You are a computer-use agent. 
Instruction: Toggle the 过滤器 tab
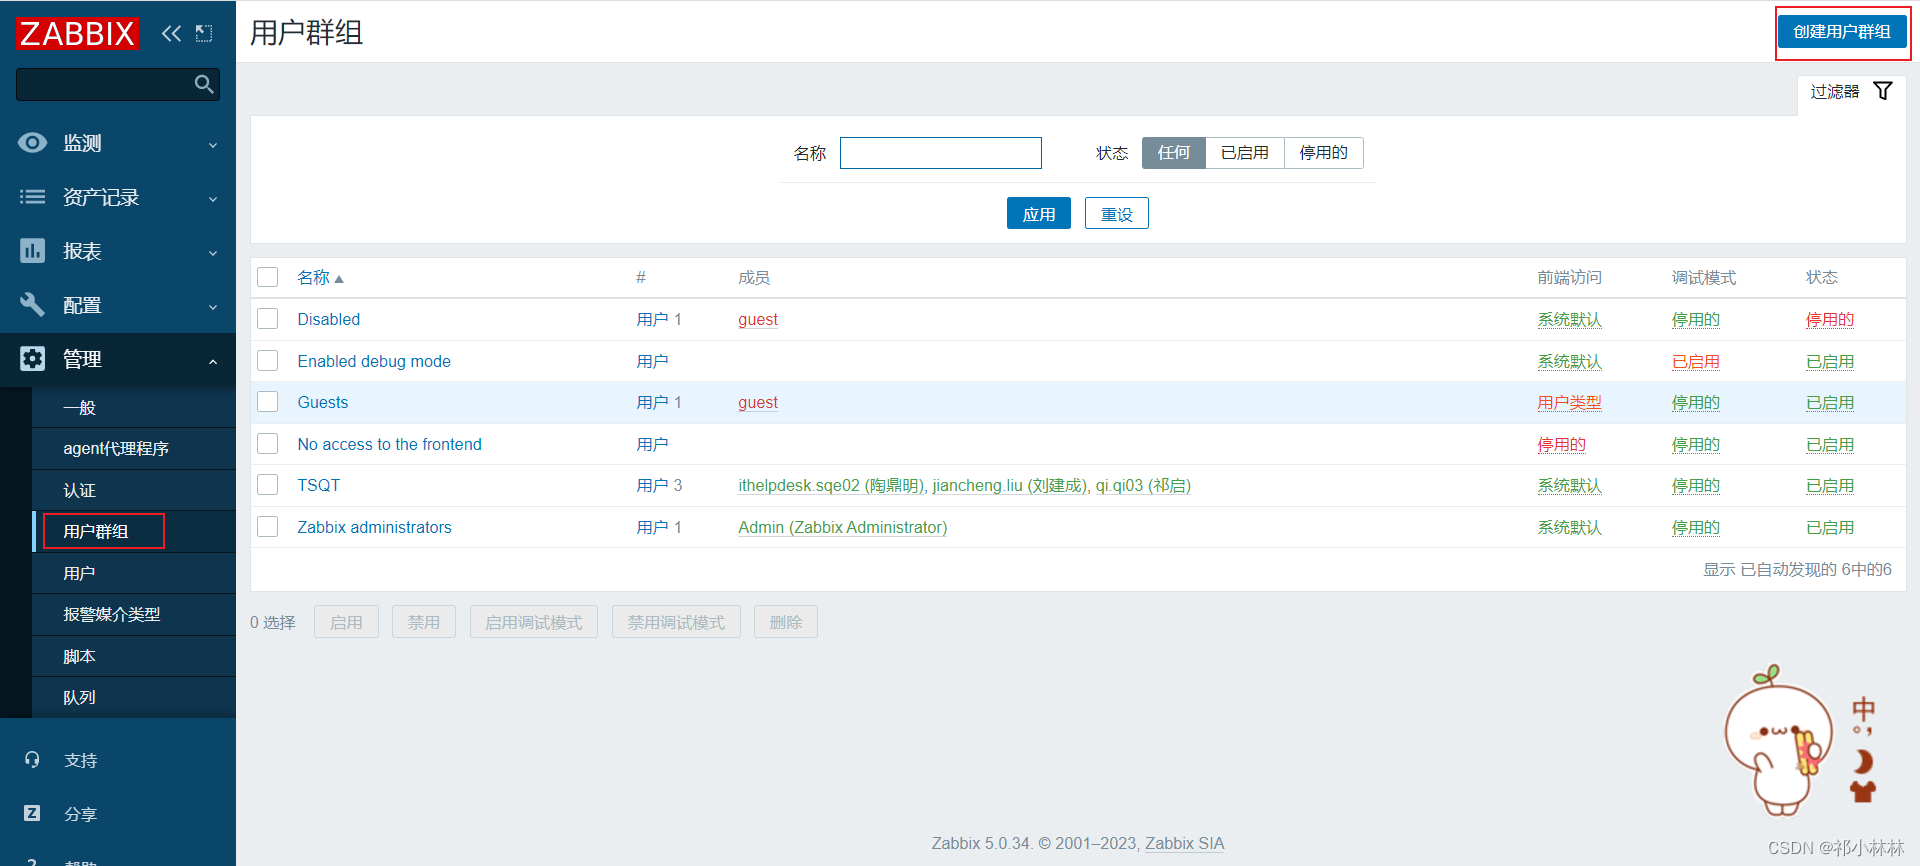(x=1851, y=92)
